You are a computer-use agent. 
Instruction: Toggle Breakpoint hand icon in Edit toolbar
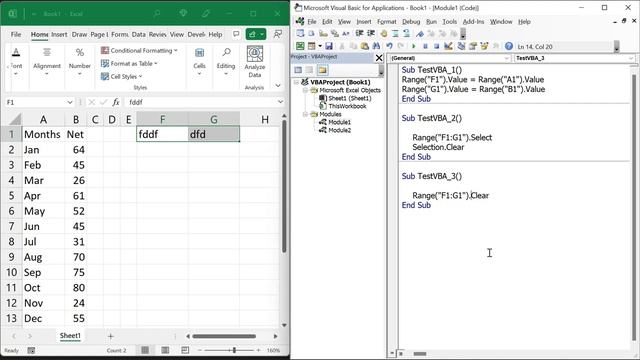click(384, 33)
